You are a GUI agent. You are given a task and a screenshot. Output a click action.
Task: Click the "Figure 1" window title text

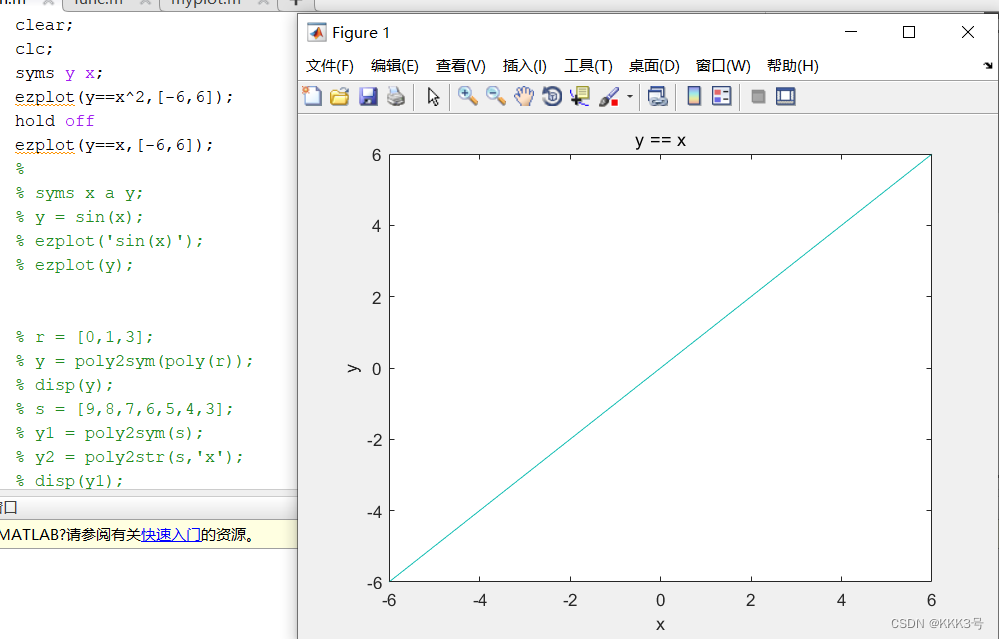361,32
